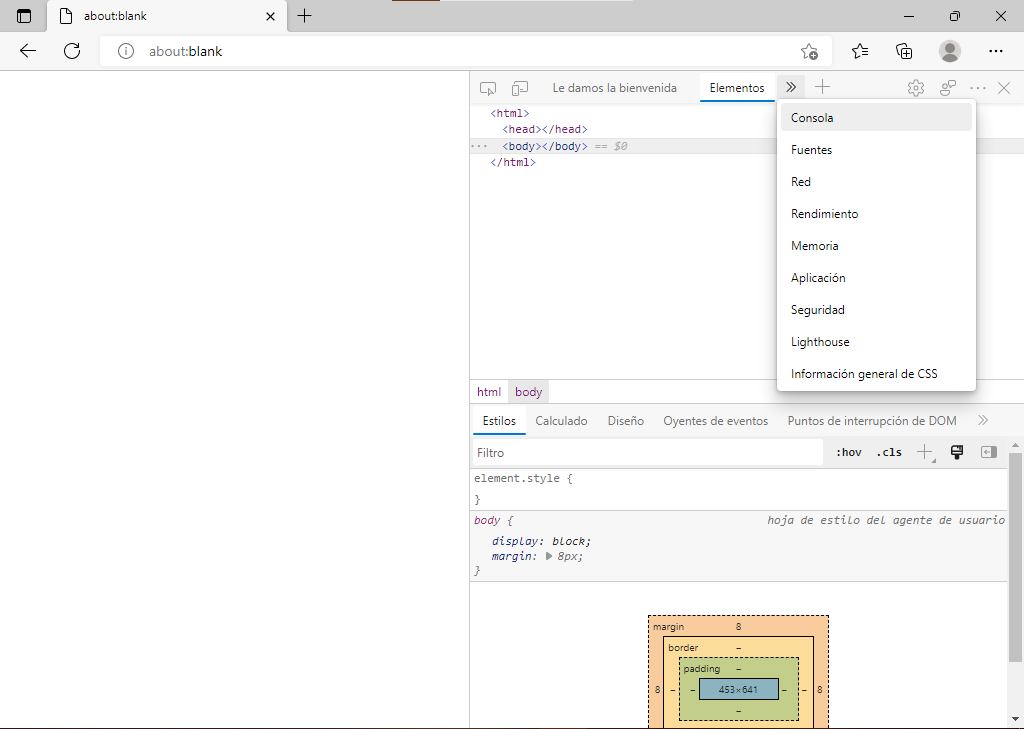Focus the Filtro styles filter field
Screen dimensions: 1024x729
point(647,452)
